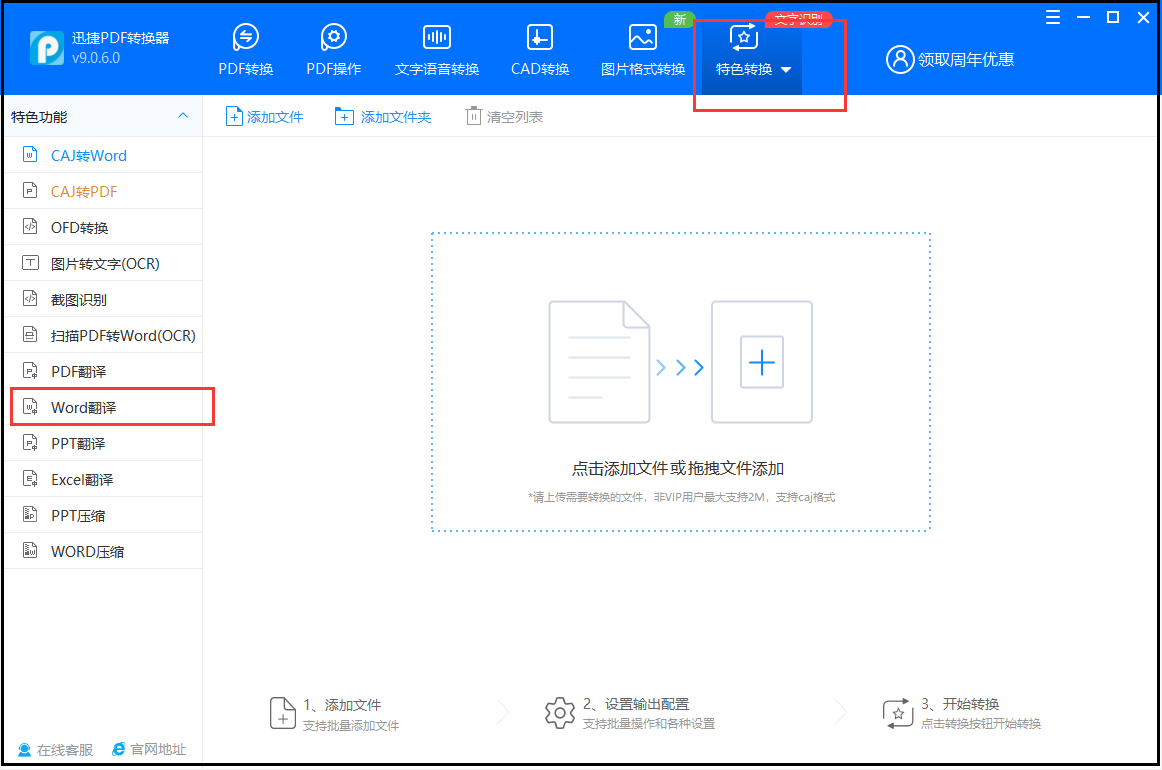
Task: Click the step 1 添加文件 icon
Action: point(282,713)
